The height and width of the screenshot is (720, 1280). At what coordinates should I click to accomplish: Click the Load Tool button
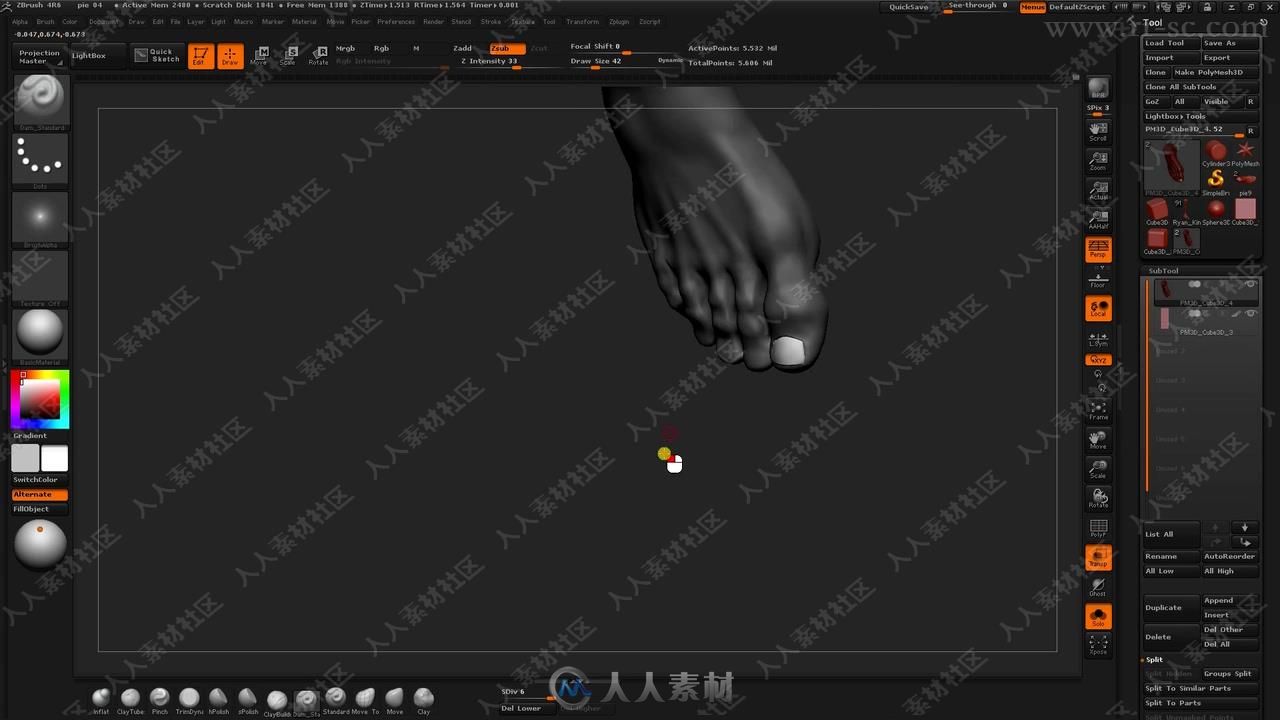tap(1170, 43)
